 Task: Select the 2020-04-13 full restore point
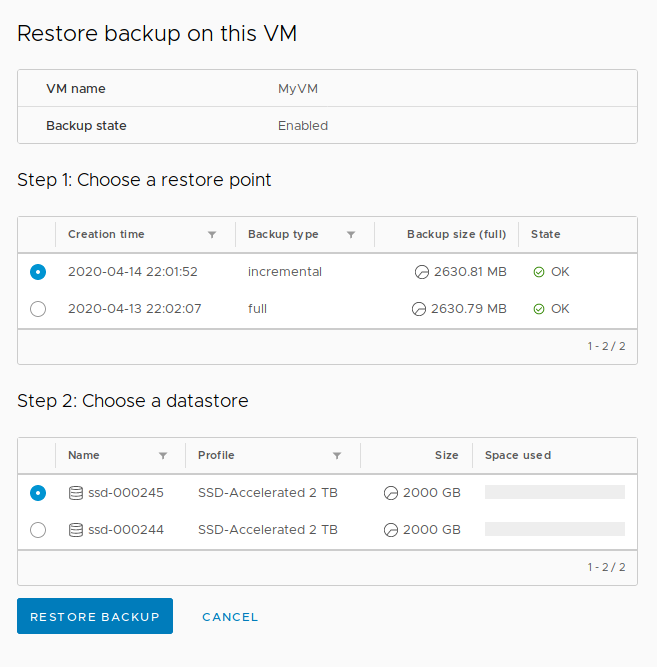[38, 309]
